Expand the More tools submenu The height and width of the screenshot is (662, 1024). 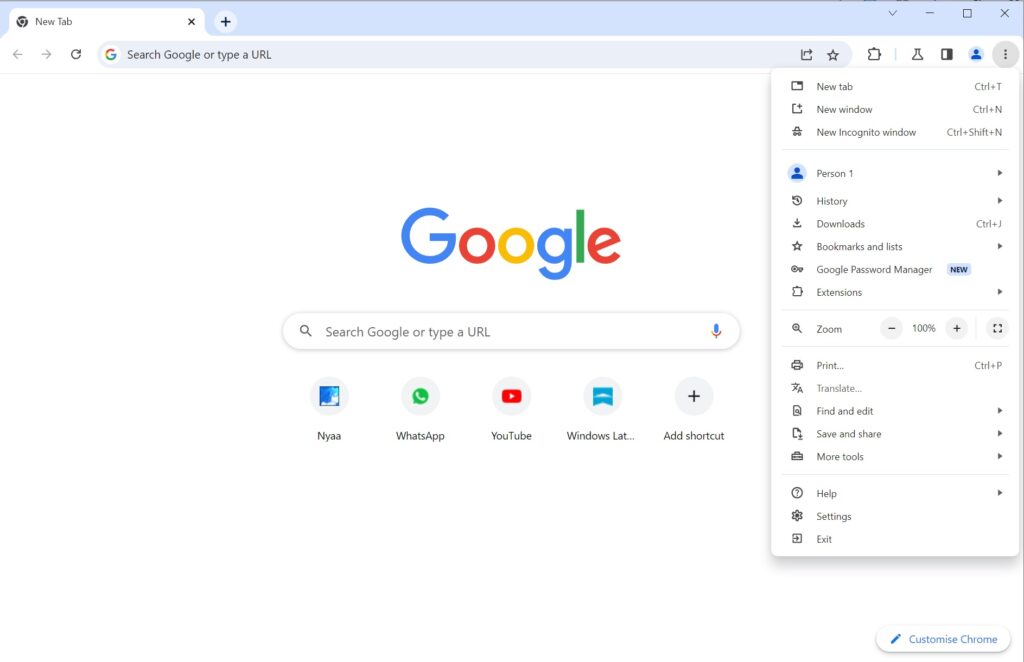click(840, 456)
